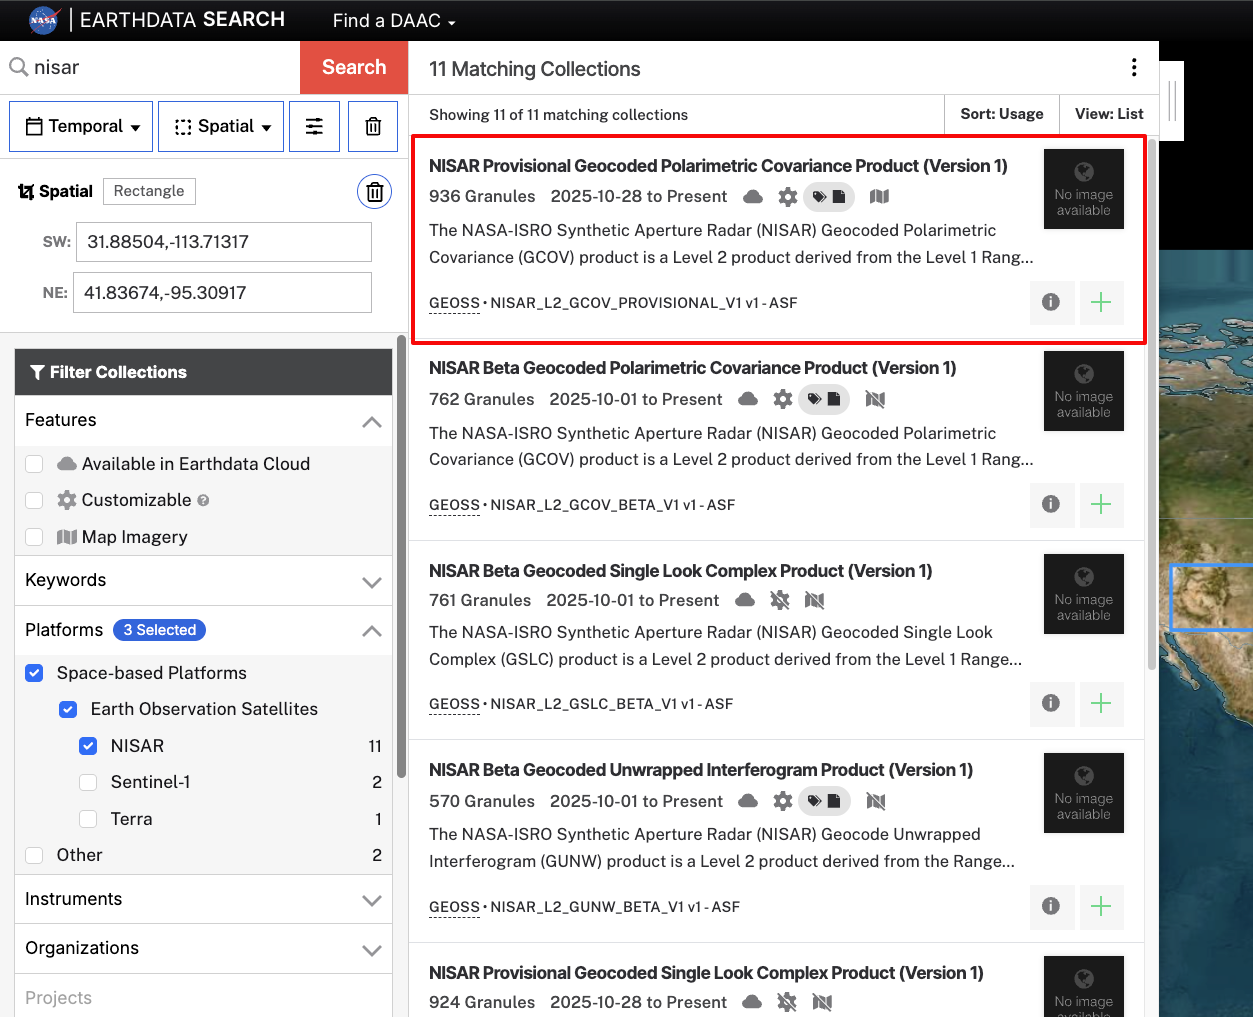
Task: Open the Spatial filter dropdown
Action: pyautogui.click(x=221, y=126)
